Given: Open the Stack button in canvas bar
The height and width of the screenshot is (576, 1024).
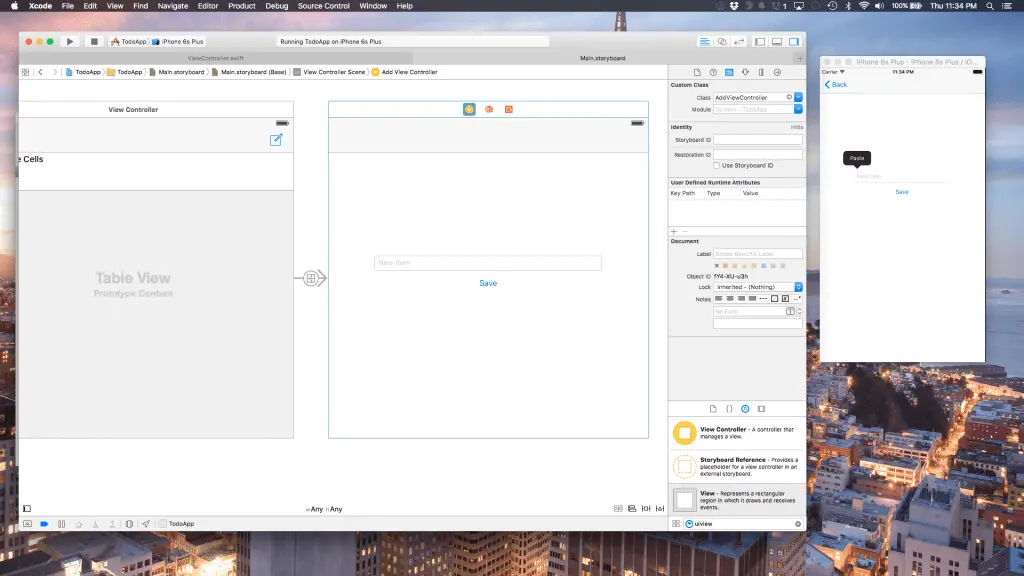Looking at the screenshot, I should (618, 509).
